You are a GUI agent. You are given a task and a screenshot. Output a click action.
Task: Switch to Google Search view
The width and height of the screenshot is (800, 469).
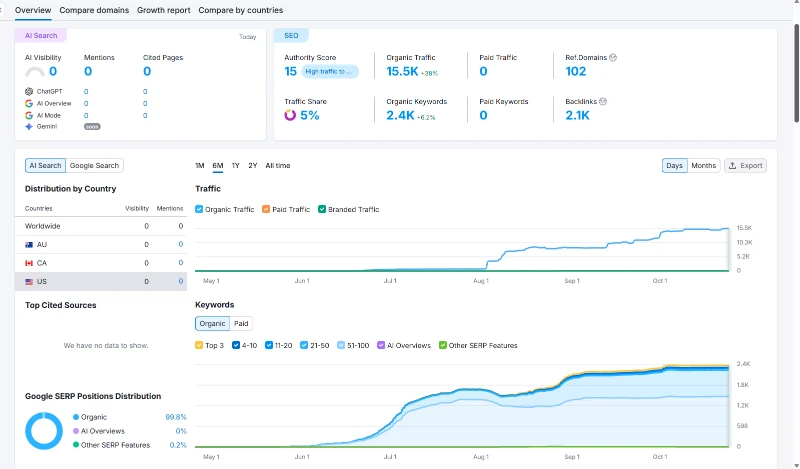(x=94, y=165)
